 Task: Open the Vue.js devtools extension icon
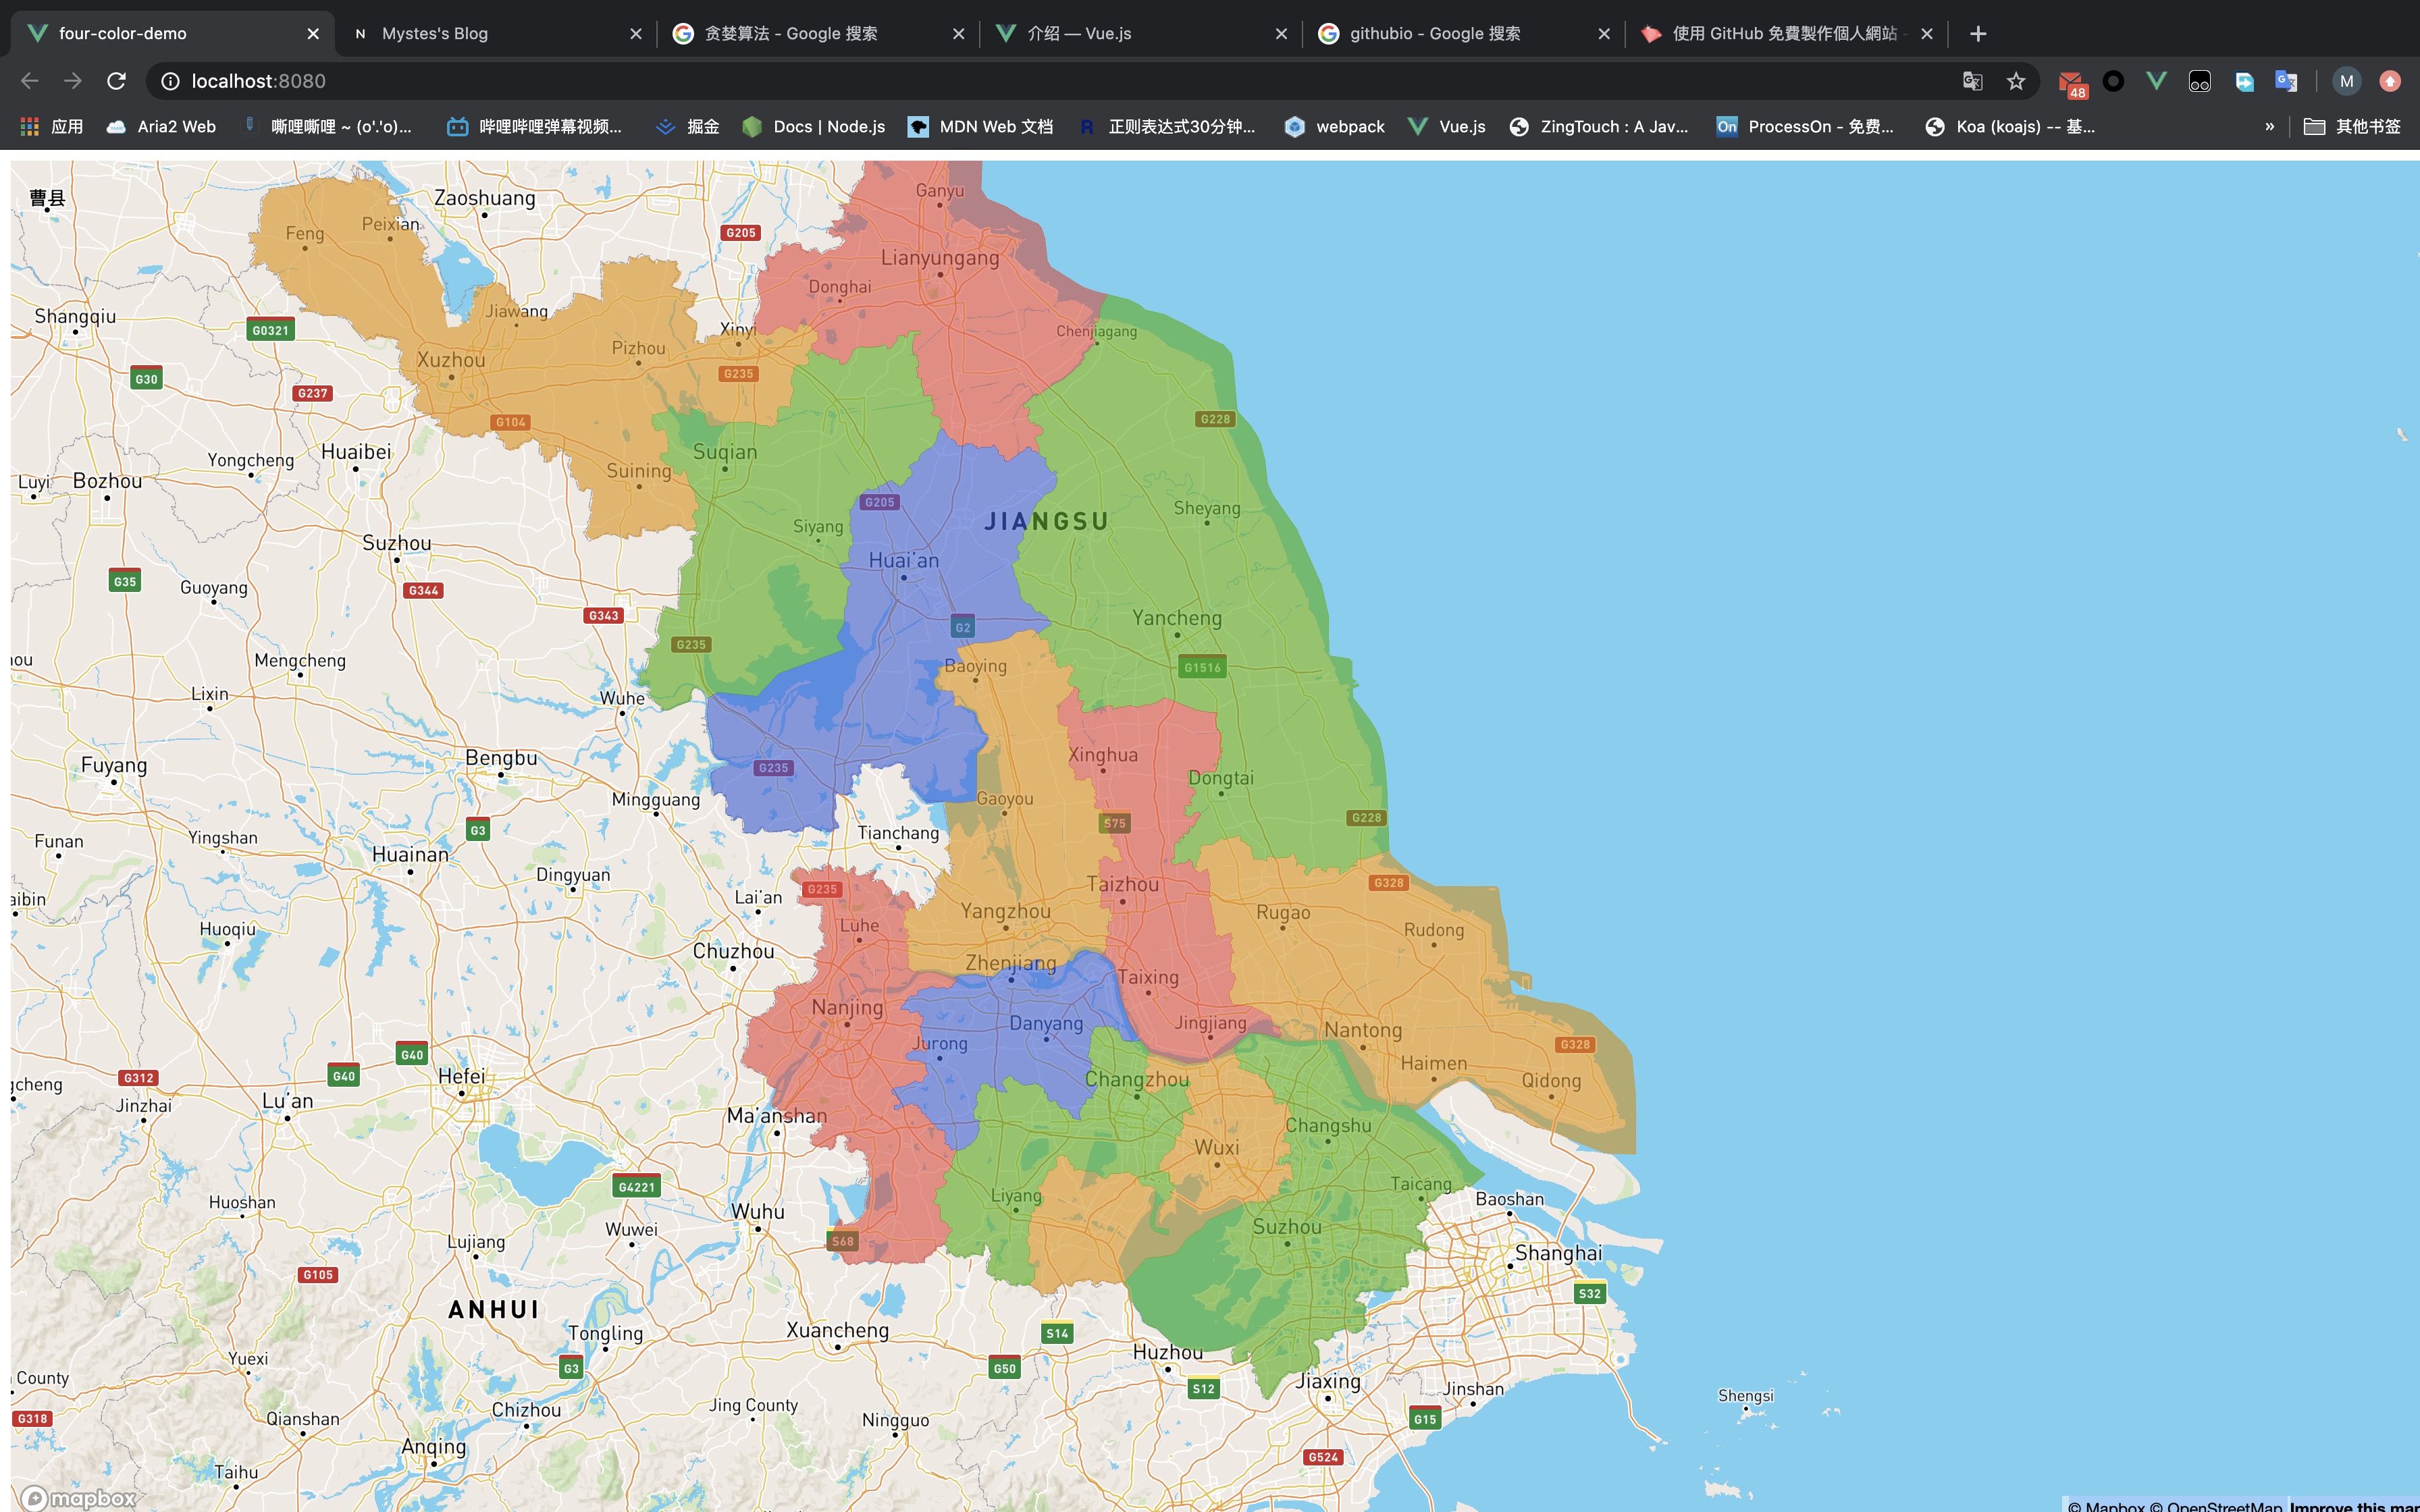(x=2156, y=81)
